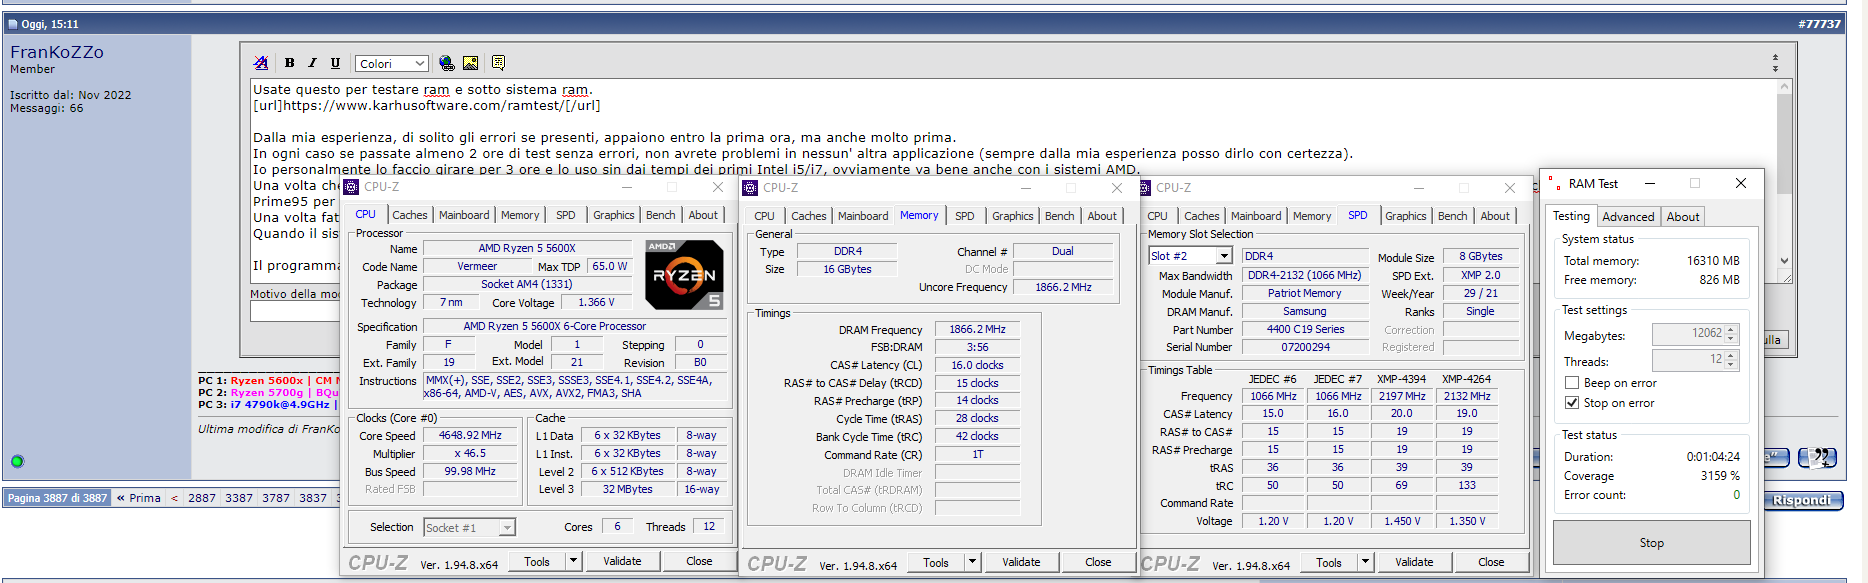Click Tools button in CPU-Z CPU window
1868x583 pixels.
[x=537, y=561]
